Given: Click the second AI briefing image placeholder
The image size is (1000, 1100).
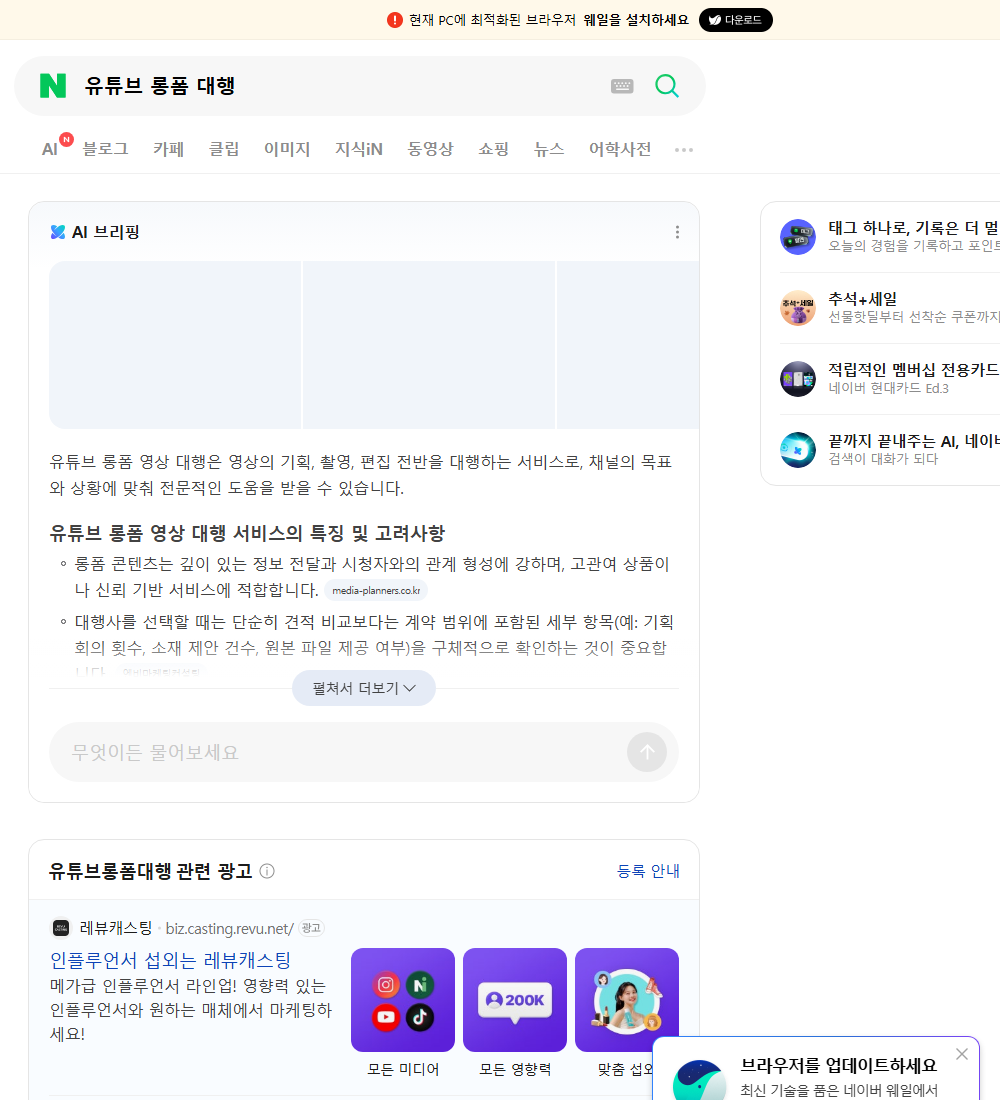Looking at the screenshot, I should pos(429,344).
